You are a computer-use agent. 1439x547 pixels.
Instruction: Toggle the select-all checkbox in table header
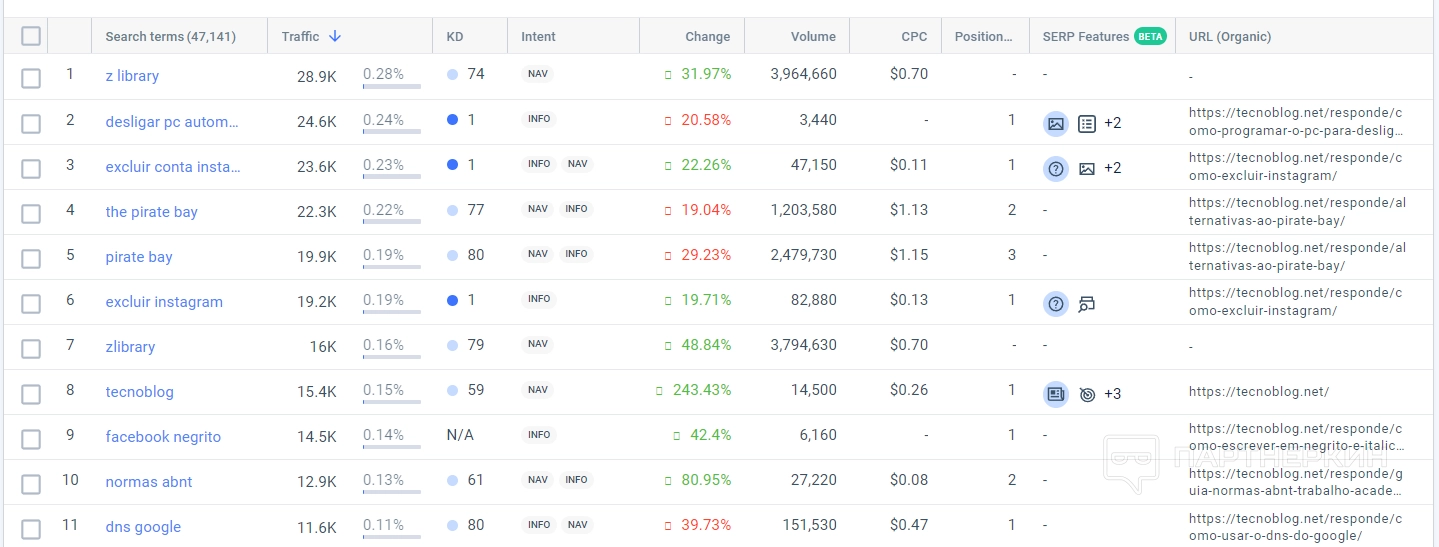pos(31,36)
